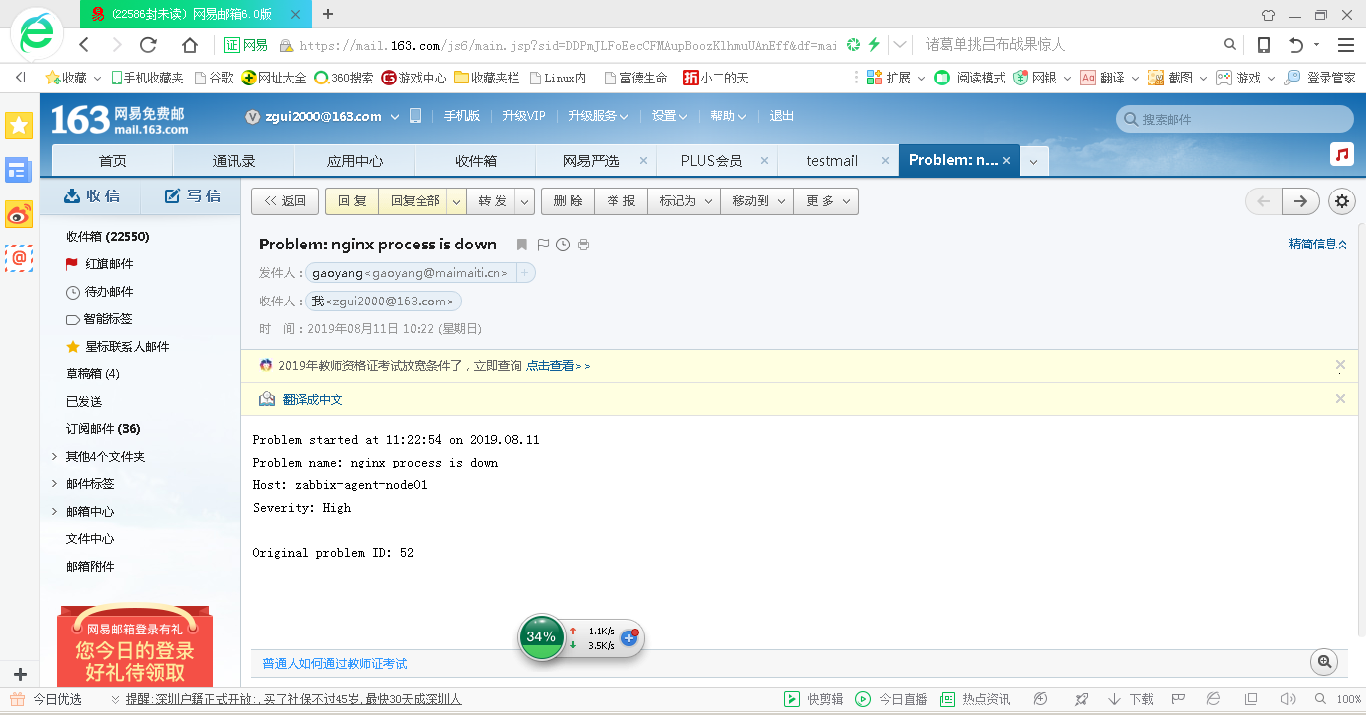Click the music note icon

1342,154
